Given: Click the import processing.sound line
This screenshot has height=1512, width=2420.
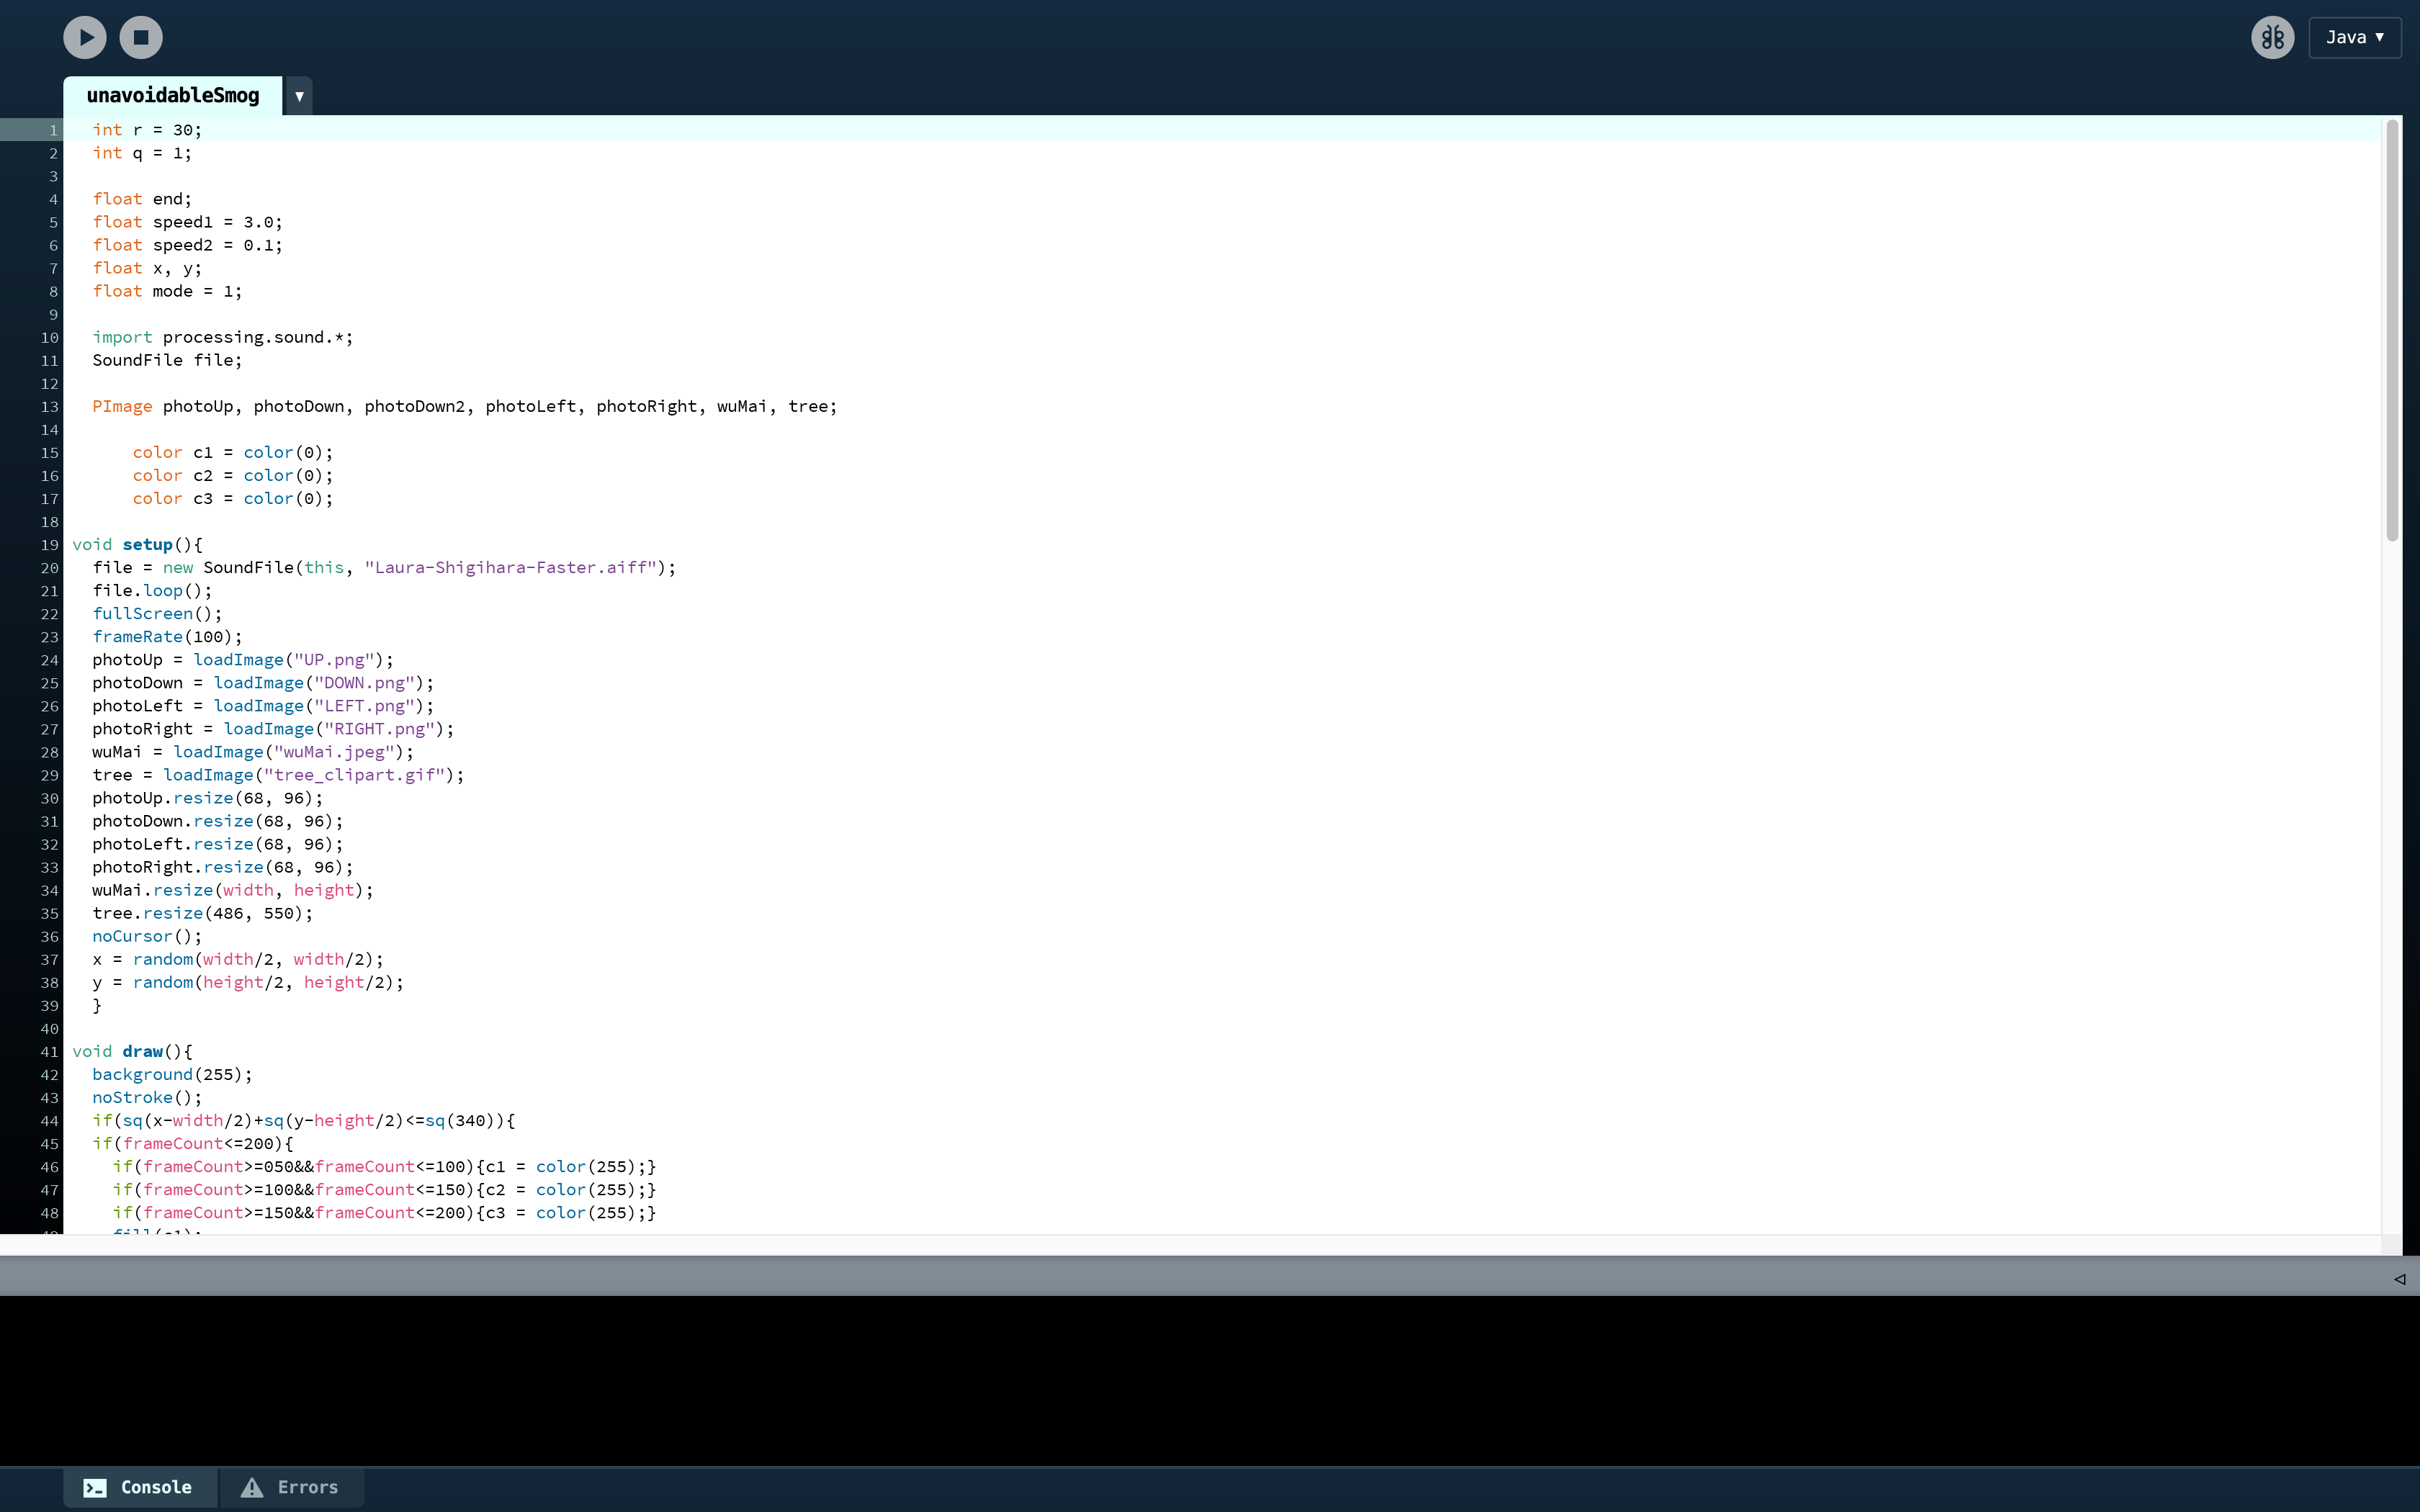Looking at the screenshot, I should point(222,338).
